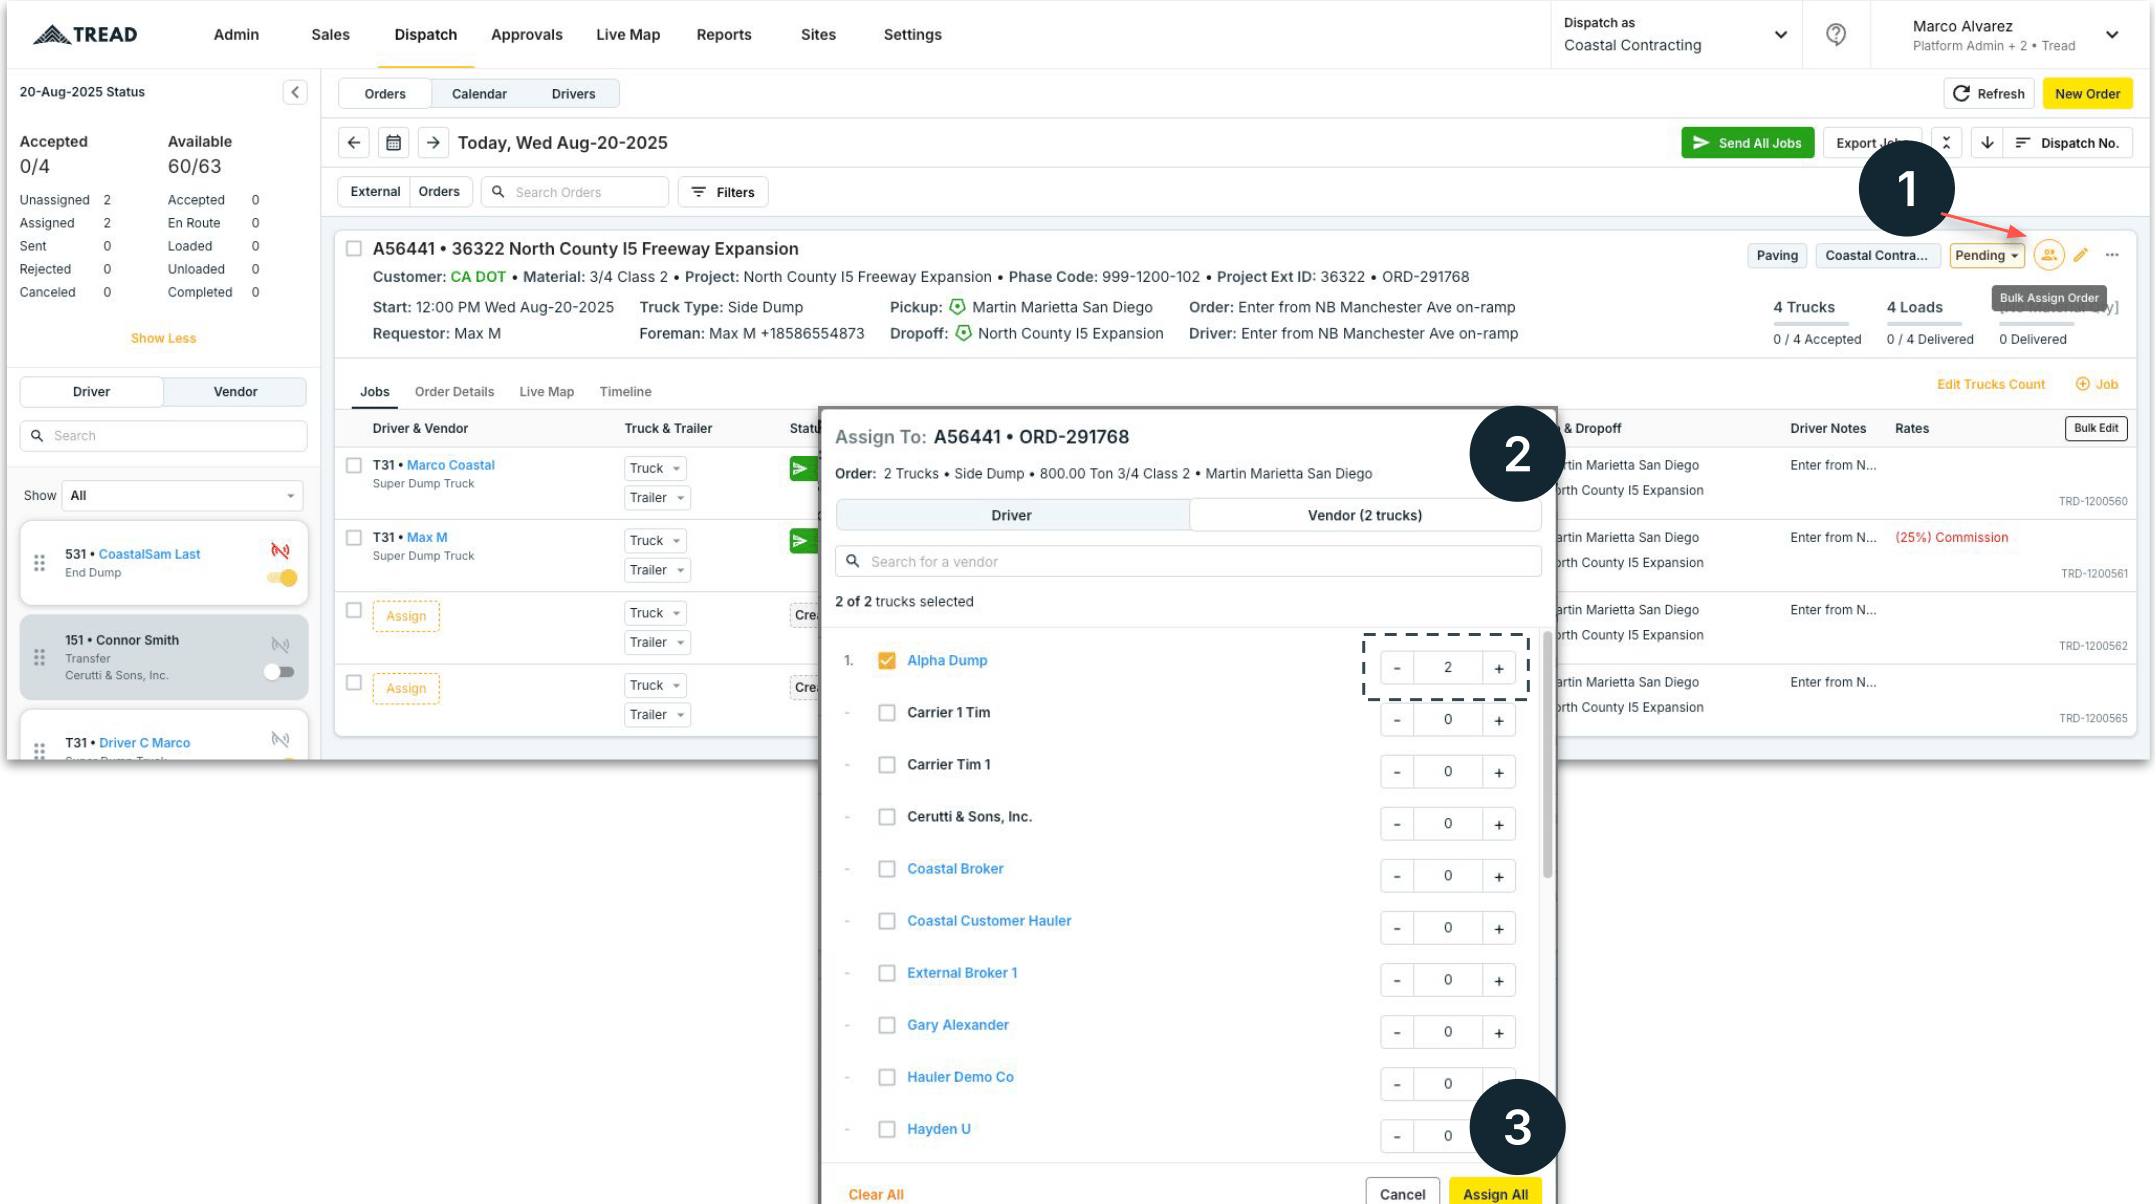Click Edit Trucks Count link
Screen dimensions: 2155x1204
(1991, 384)
